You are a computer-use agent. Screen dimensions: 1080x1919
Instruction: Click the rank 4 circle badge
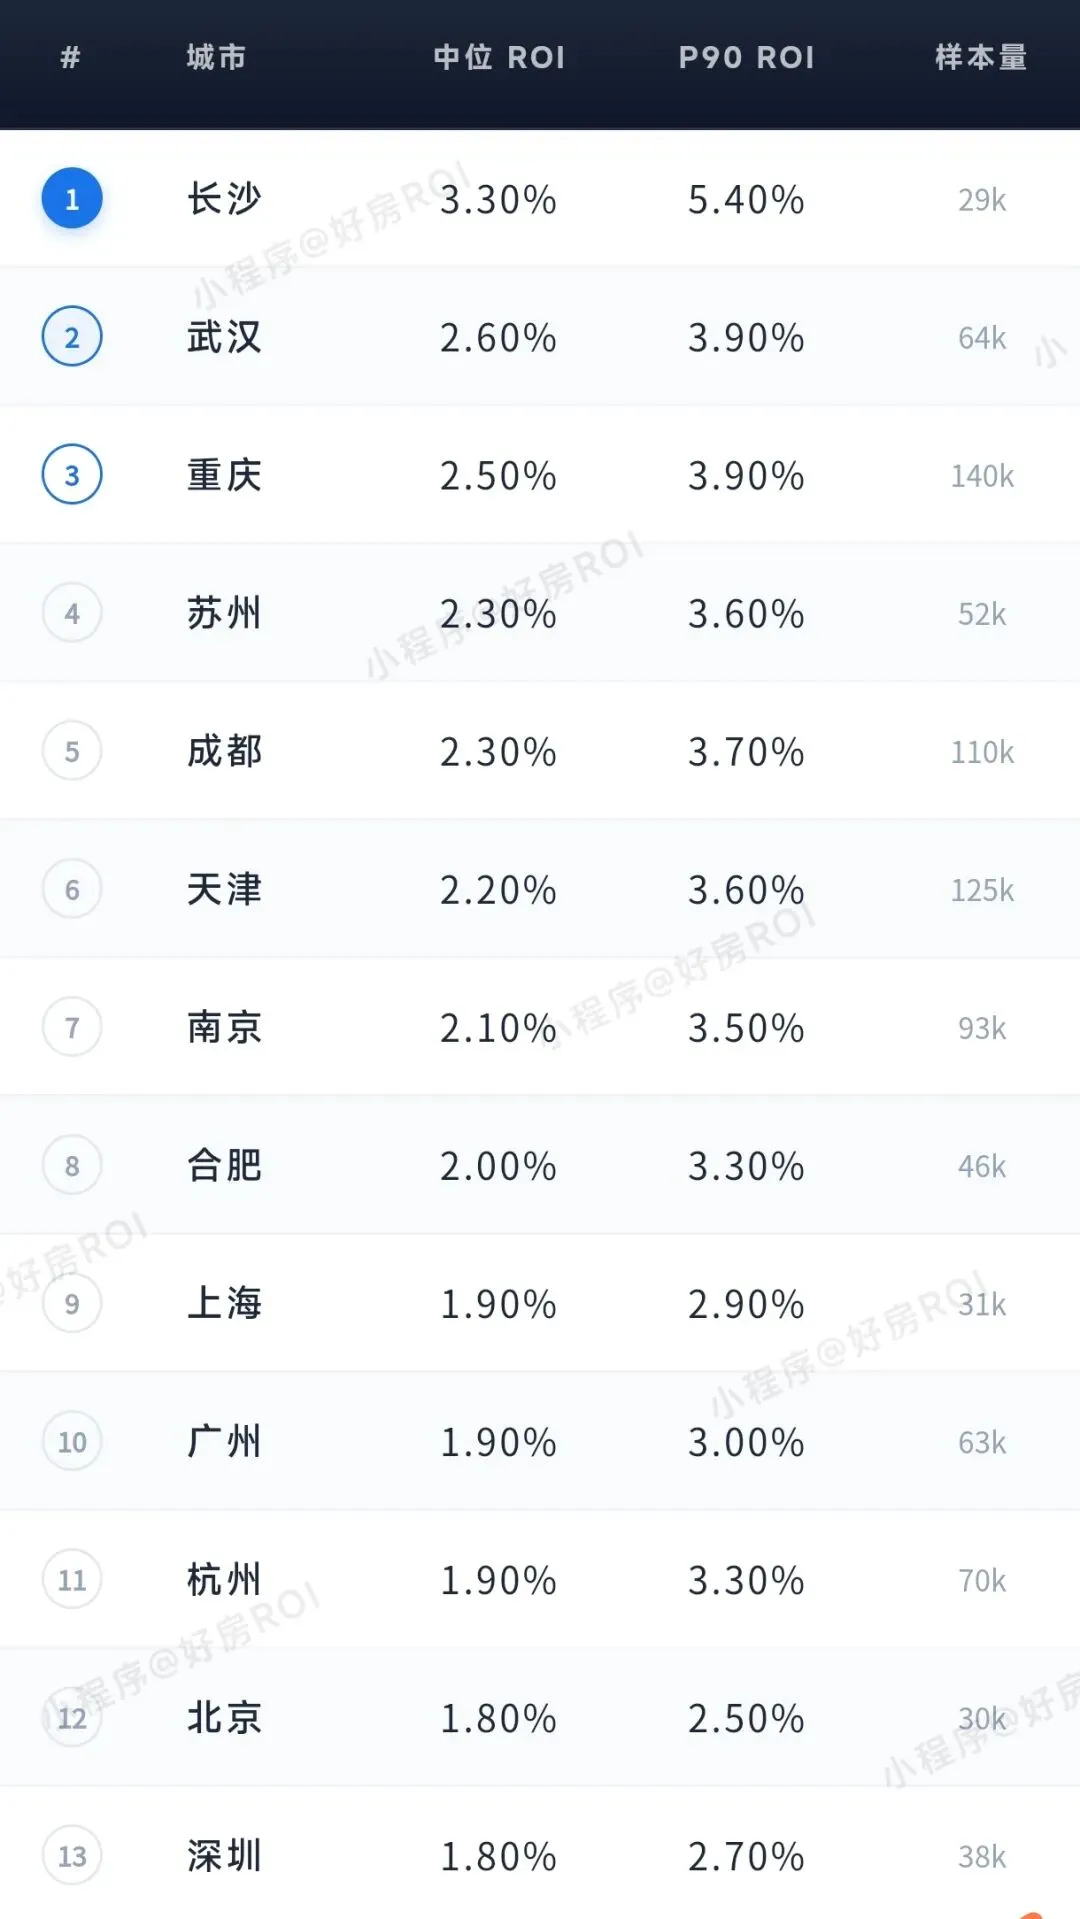[72, 613]
